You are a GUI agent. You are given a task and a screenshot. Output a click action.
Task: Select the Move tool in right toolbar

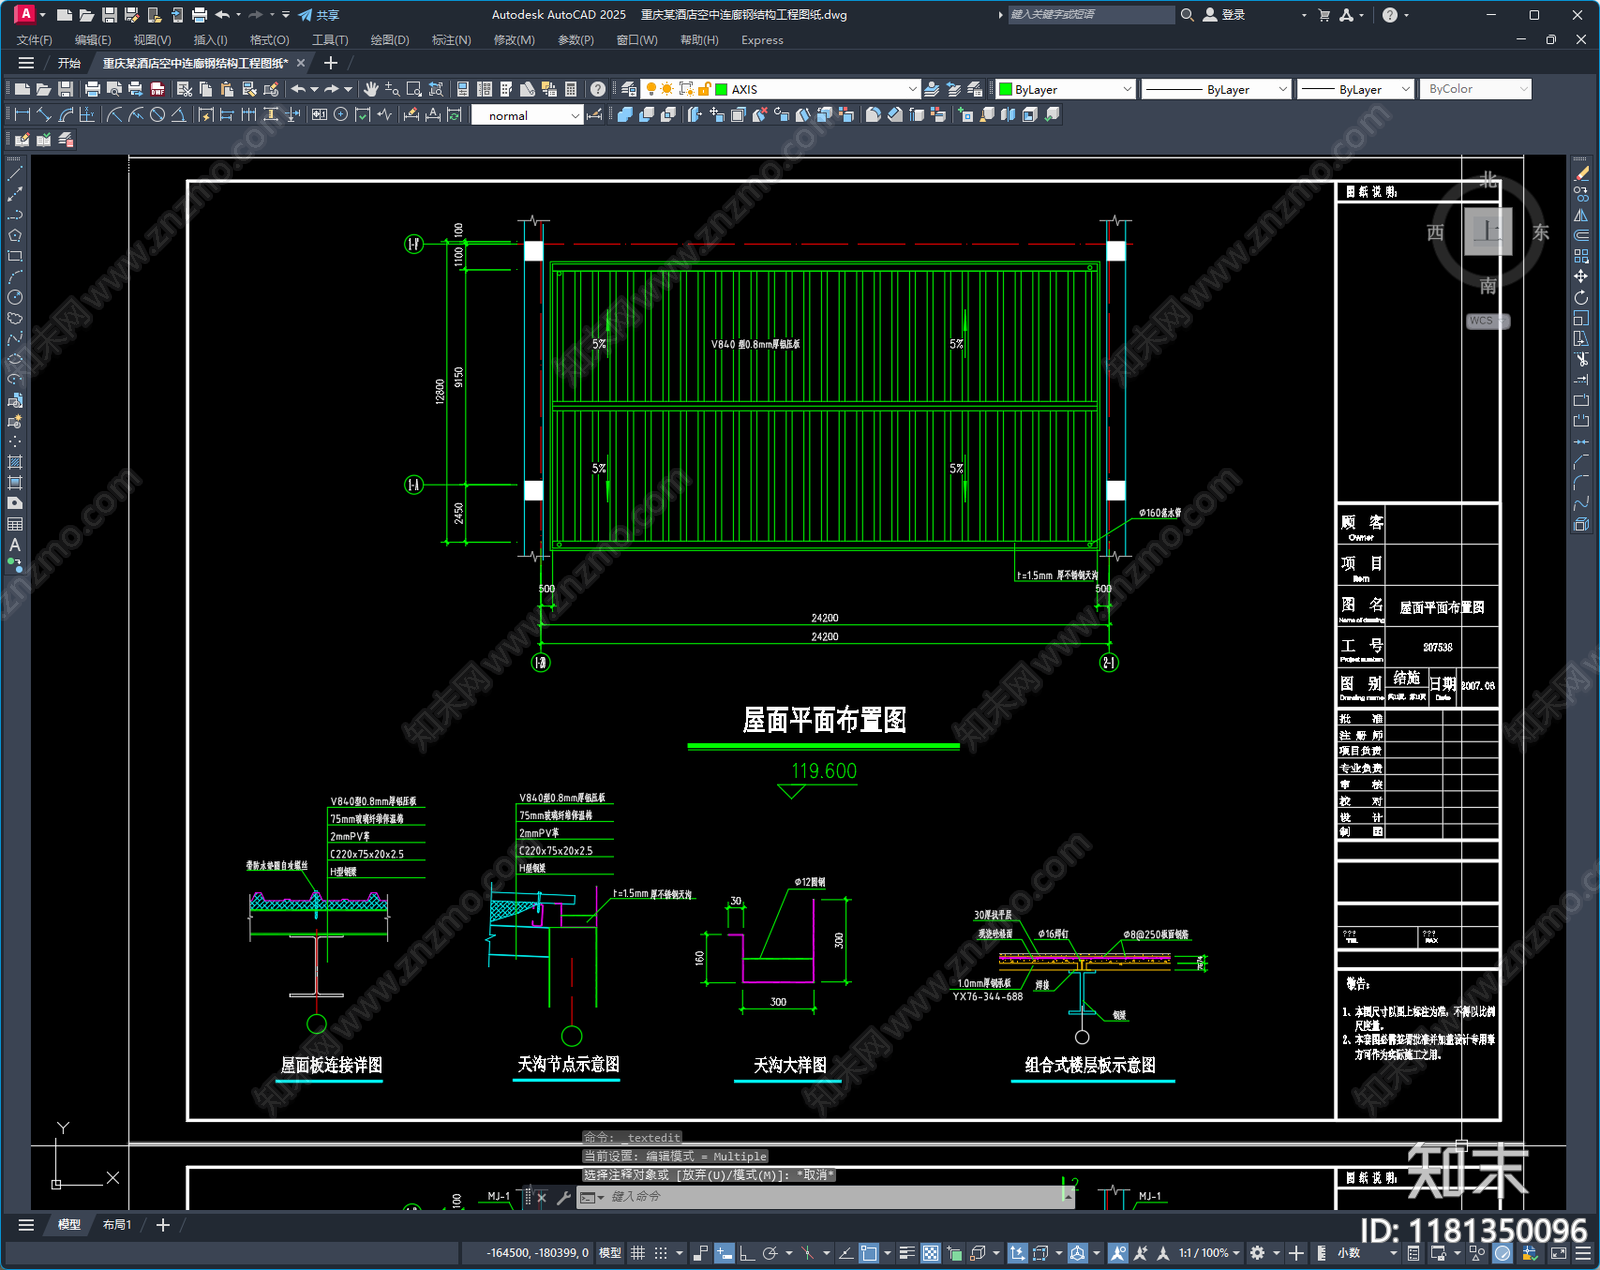tap(1581, 276)
